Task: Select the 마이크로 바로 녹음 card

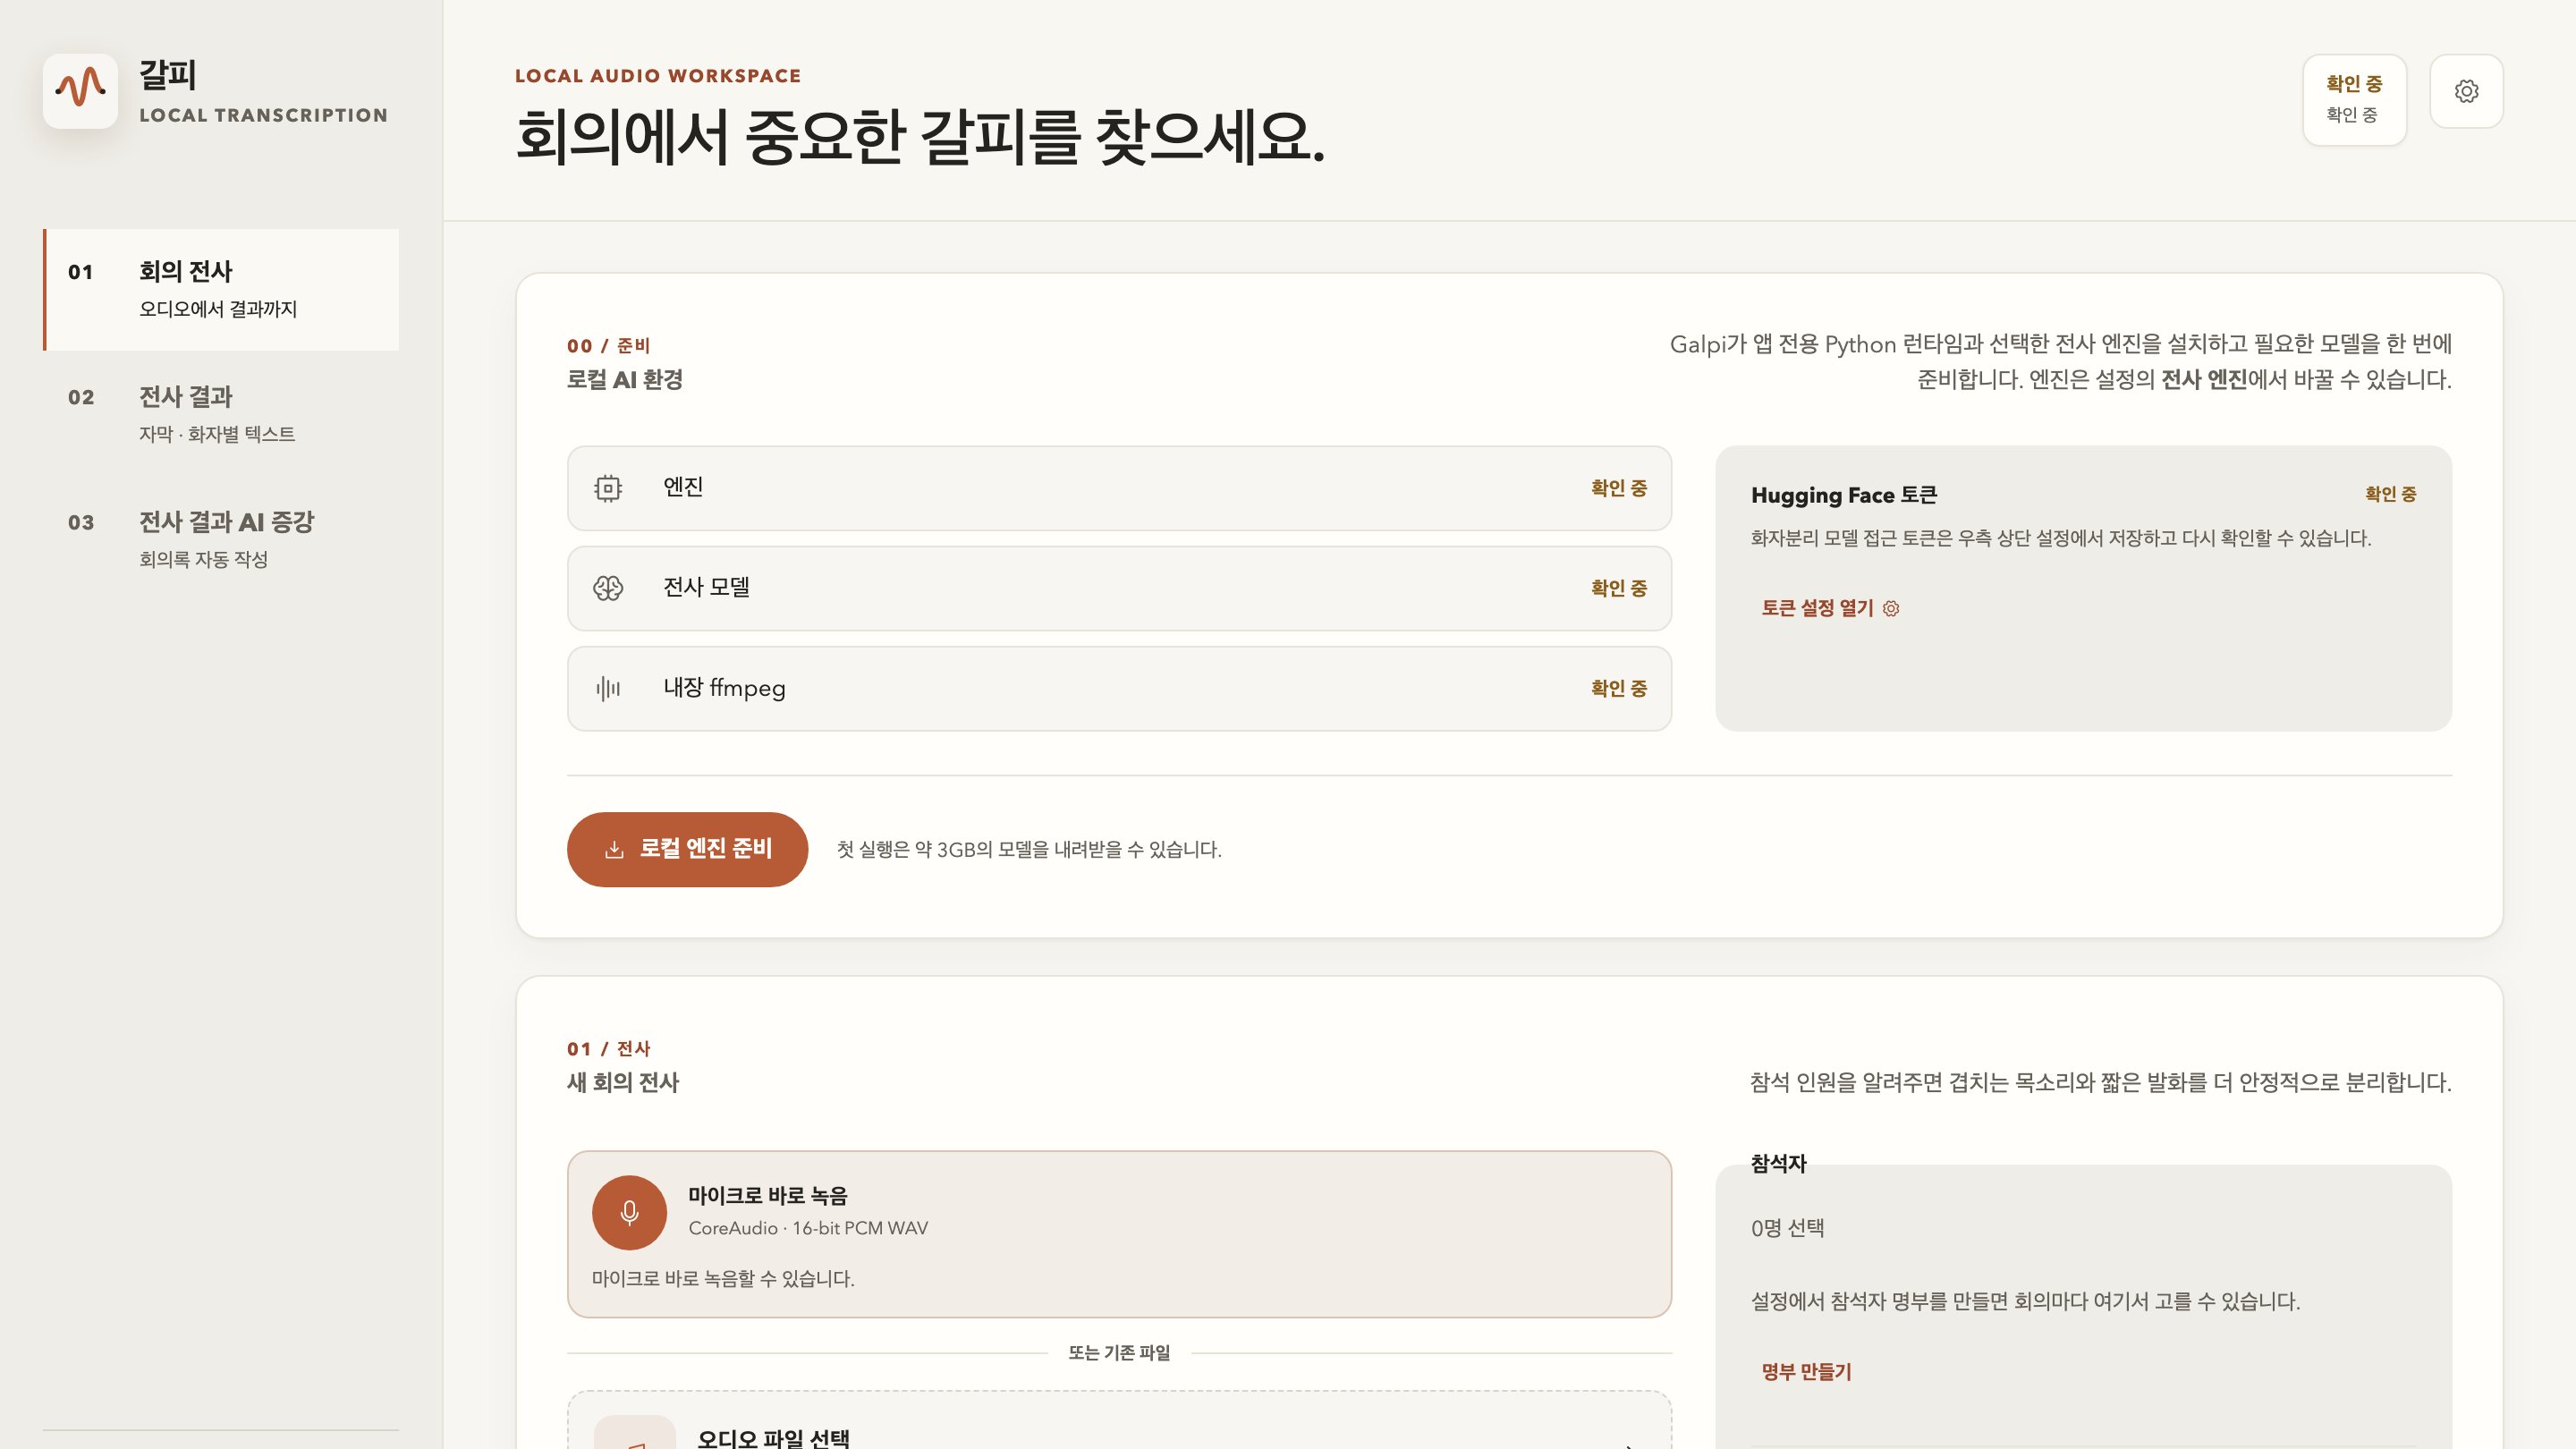Action: 1119,1234
